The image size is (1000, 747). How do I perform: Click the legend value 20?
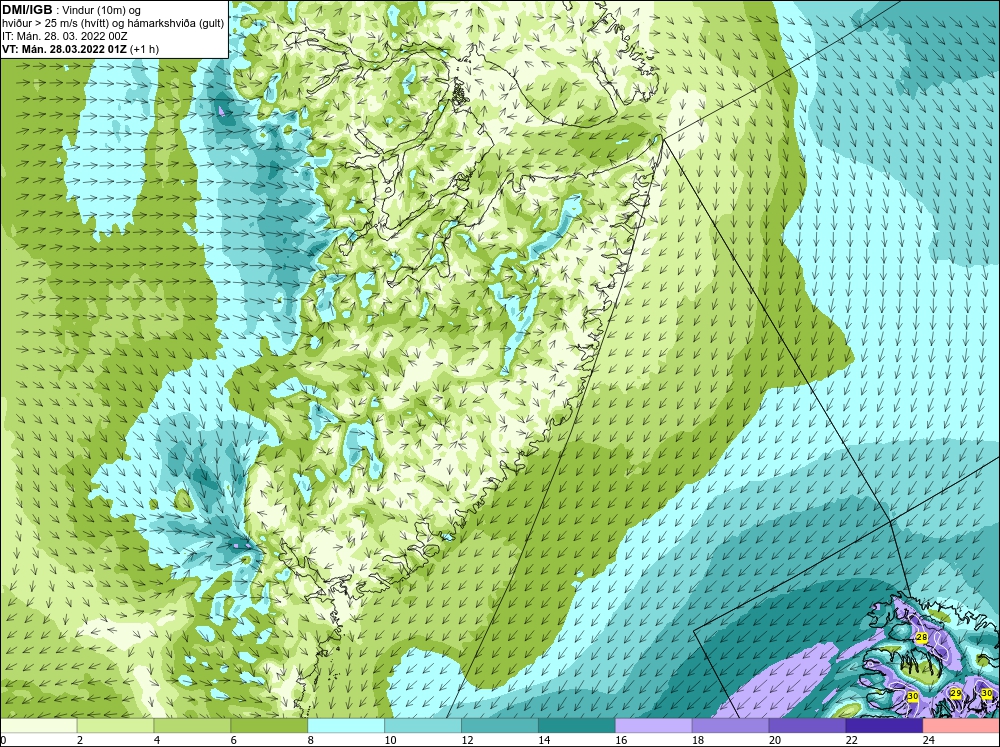[775, 740]
